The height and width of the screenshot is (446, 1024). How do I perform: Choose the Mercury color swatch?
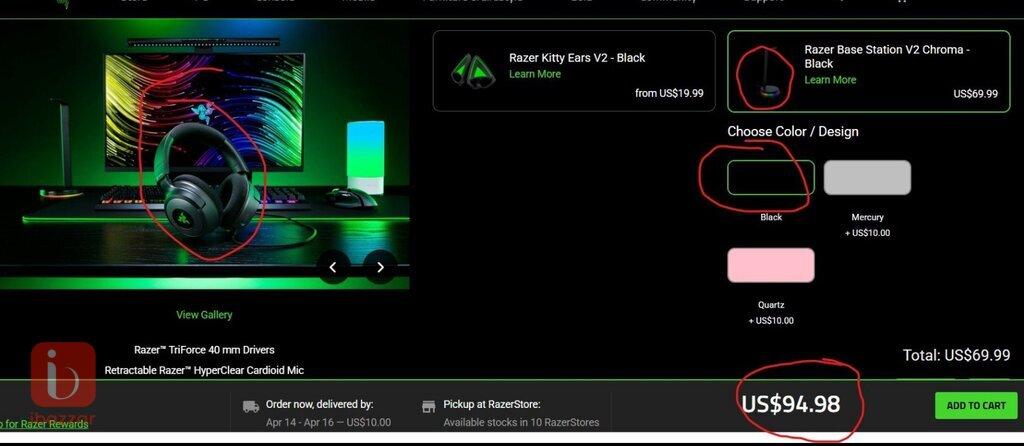(867, 178)
